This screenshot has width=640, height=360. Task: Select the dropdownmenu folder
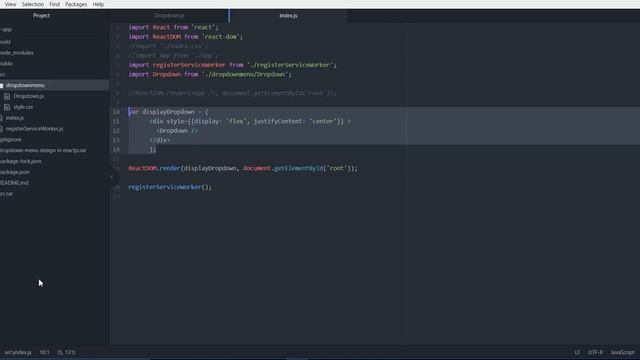(25, 85)
